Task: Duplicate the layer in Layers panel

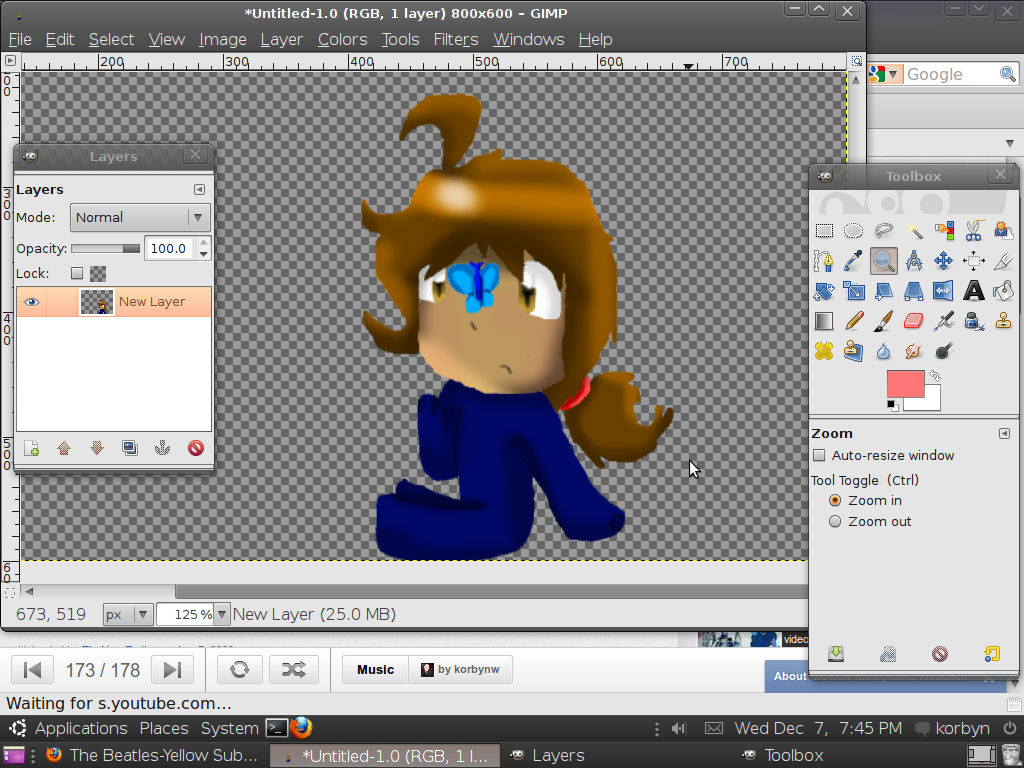Action: [129, 448]
